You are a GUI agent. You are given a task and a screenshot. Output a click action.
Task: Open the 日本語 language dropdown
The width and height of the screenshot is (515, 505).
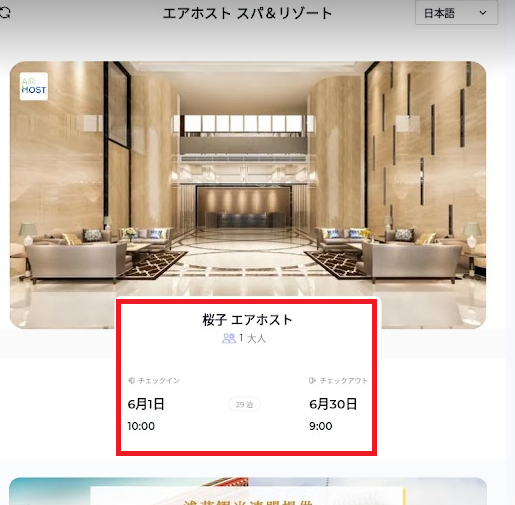coord(456,13)
